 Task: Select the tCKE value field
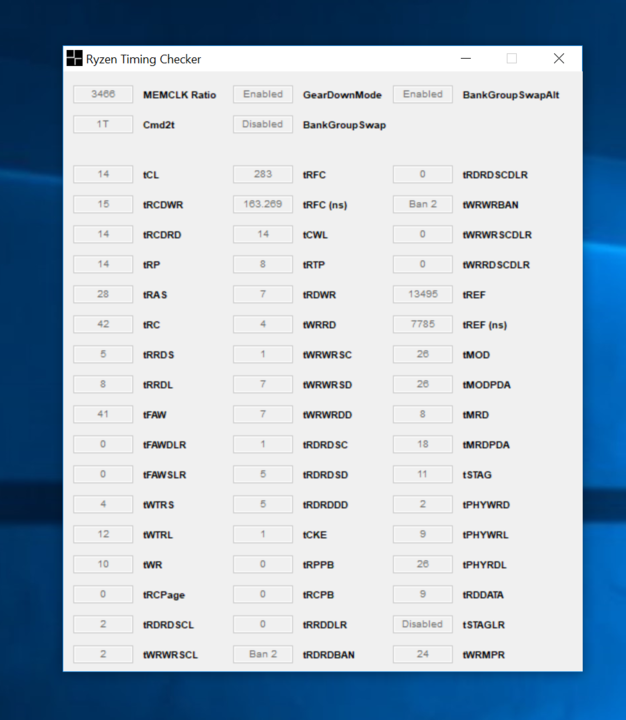coord(263,534)
